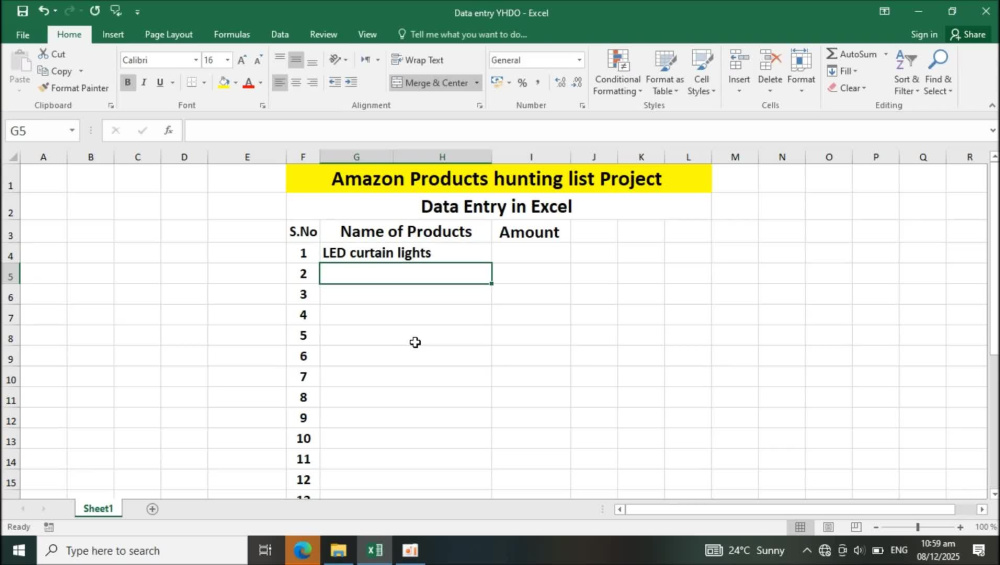Image resolution: width=1000 pixels, height=565 pixels.
Task: Click the Fill button
Action: coord(842,71)
